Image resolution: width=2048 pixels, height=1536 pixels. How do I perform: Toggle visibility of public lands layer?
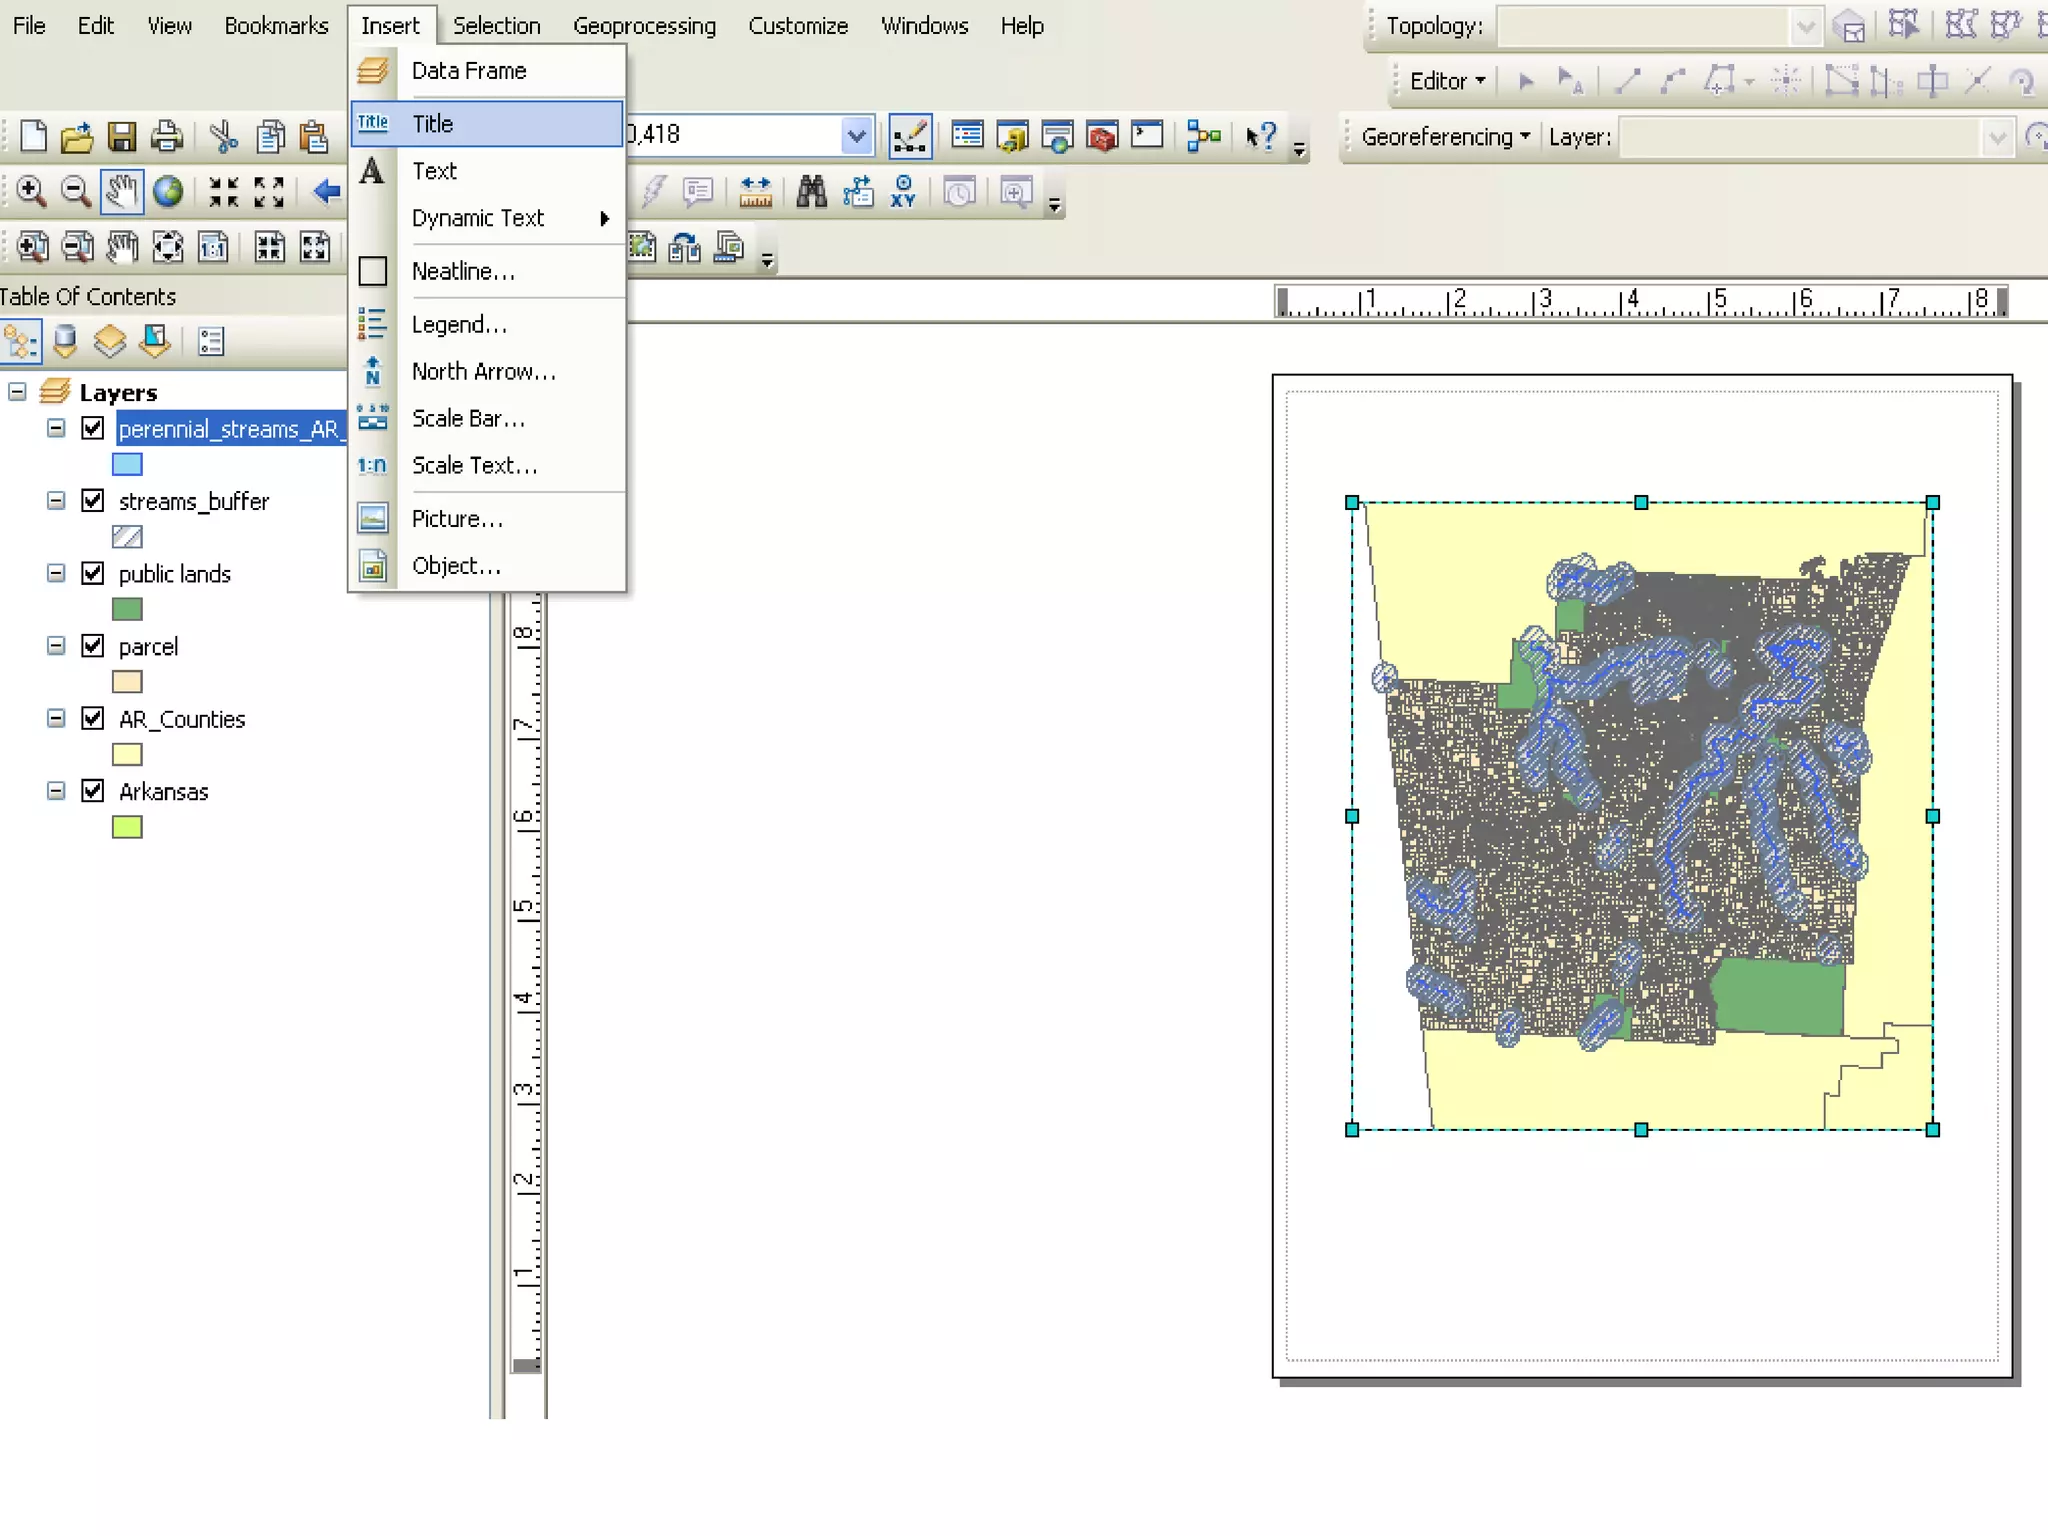click(x=93, y=573)
